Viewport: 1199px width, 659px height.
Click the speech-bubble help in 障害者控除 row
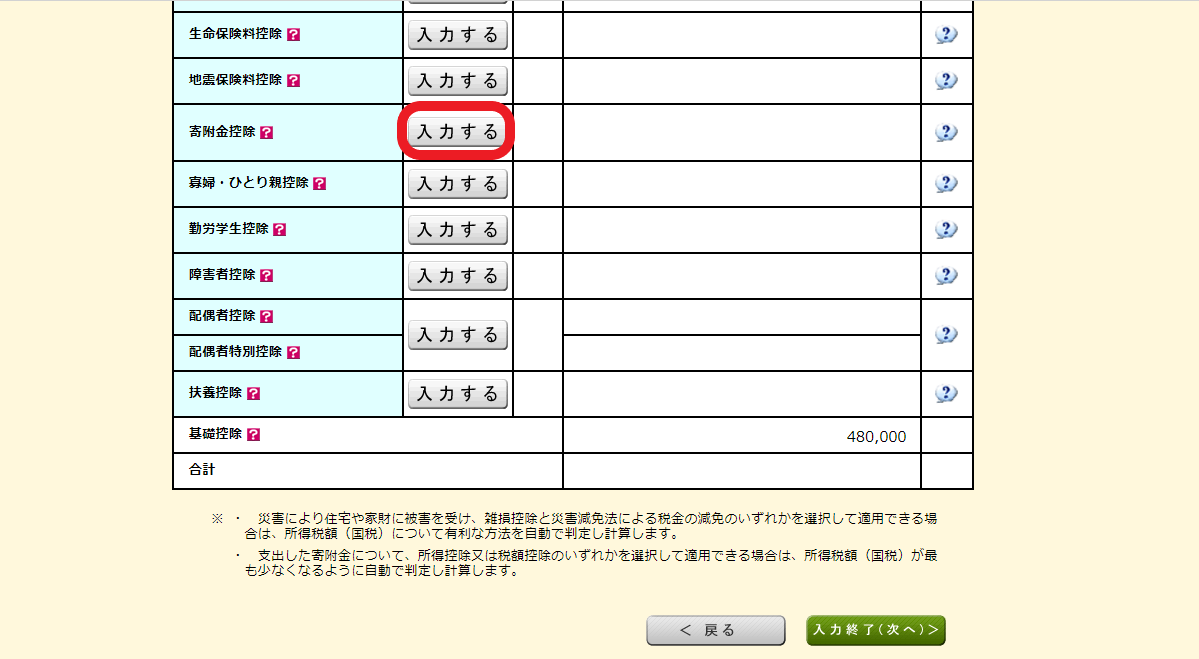[x=946, y=275]
